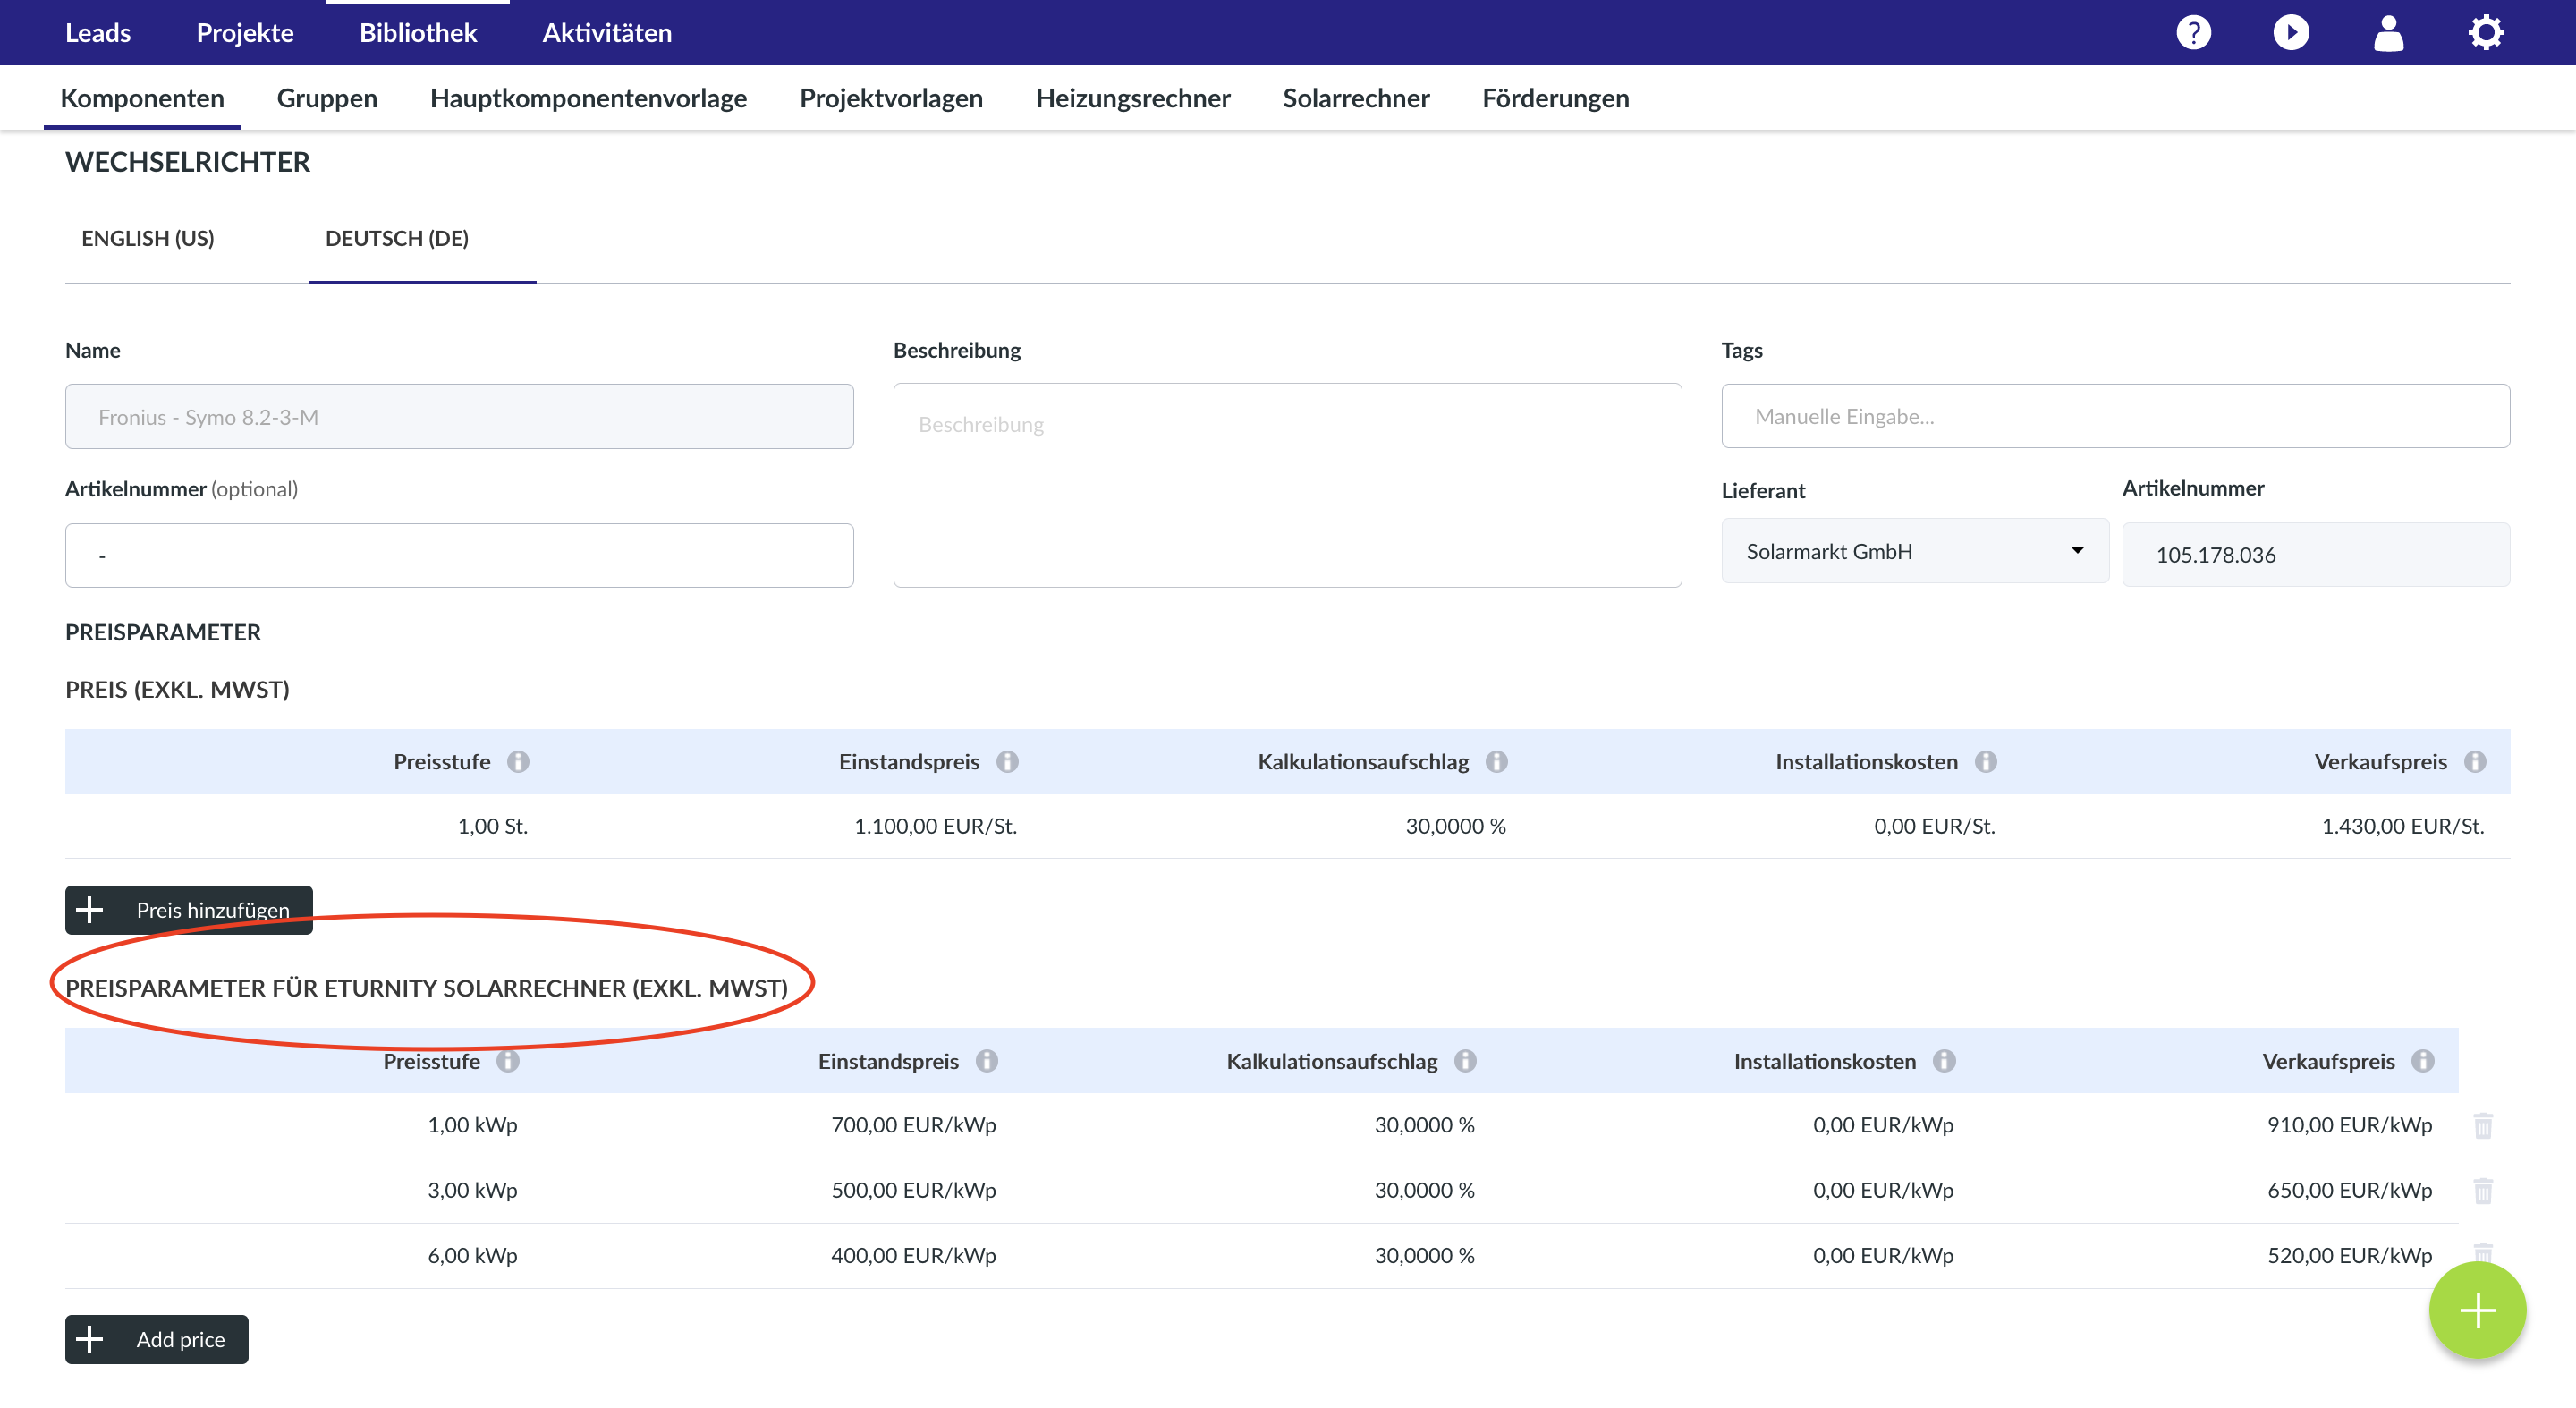Viewport: 2576px width, 1408px height.
Task: Delete the 3,00 kWp price row
Action: pyautogui.click(x=2482, y=1190)
